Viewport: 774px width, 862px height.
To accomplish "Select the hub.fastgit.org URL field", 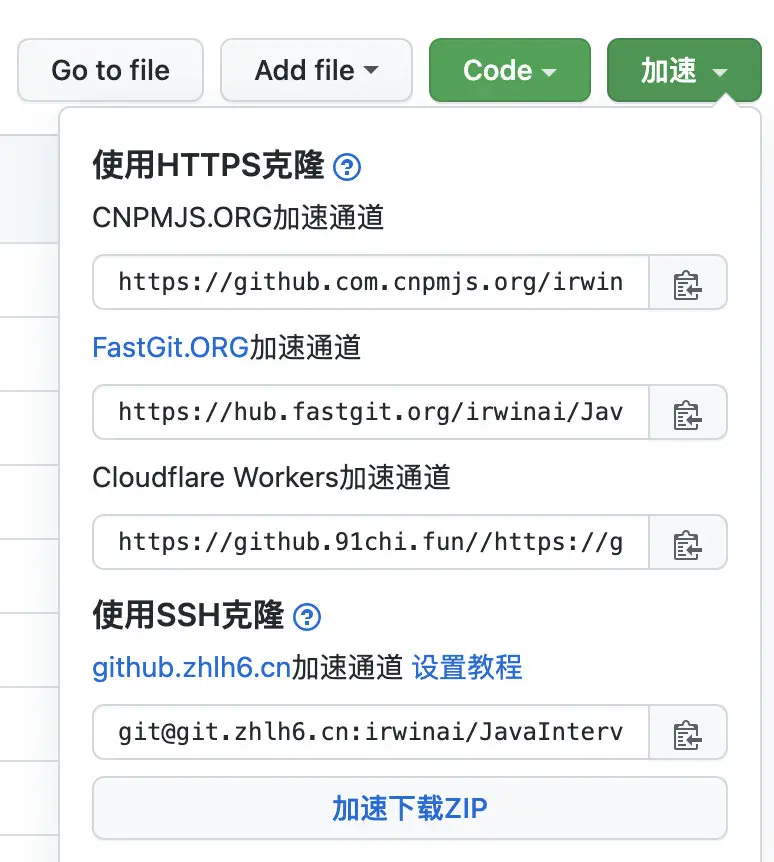I will pos(371,413).
